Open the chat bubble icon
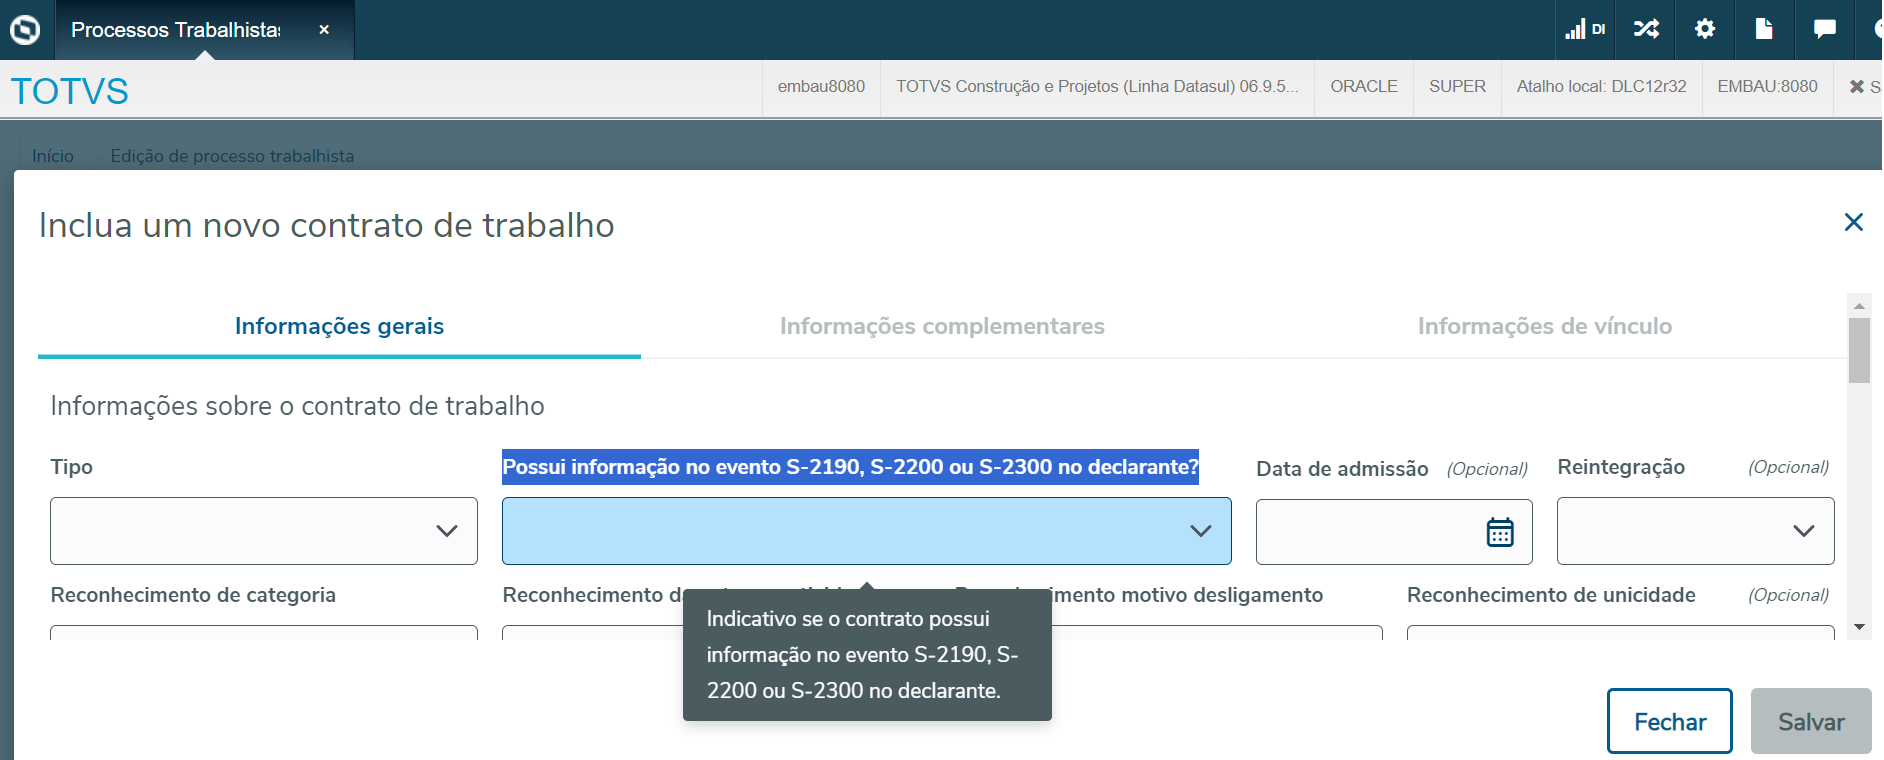The height and width of the screenshot is (760, 1884). 1824,29
